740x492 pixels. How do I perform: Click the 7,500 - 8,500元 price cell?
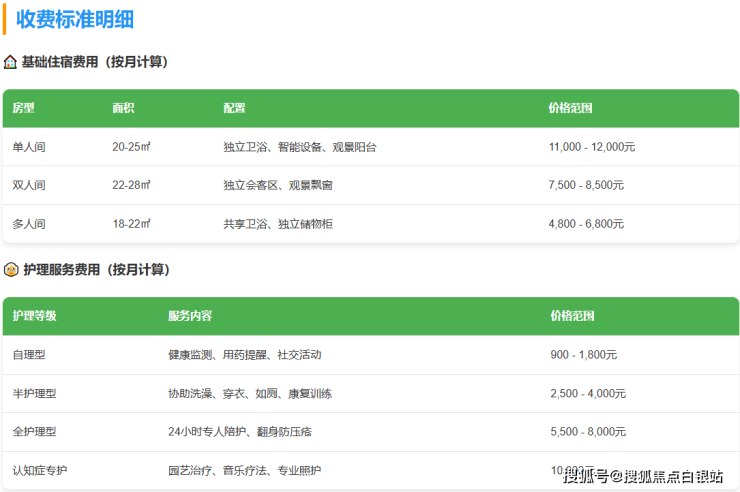click(586, 185)
